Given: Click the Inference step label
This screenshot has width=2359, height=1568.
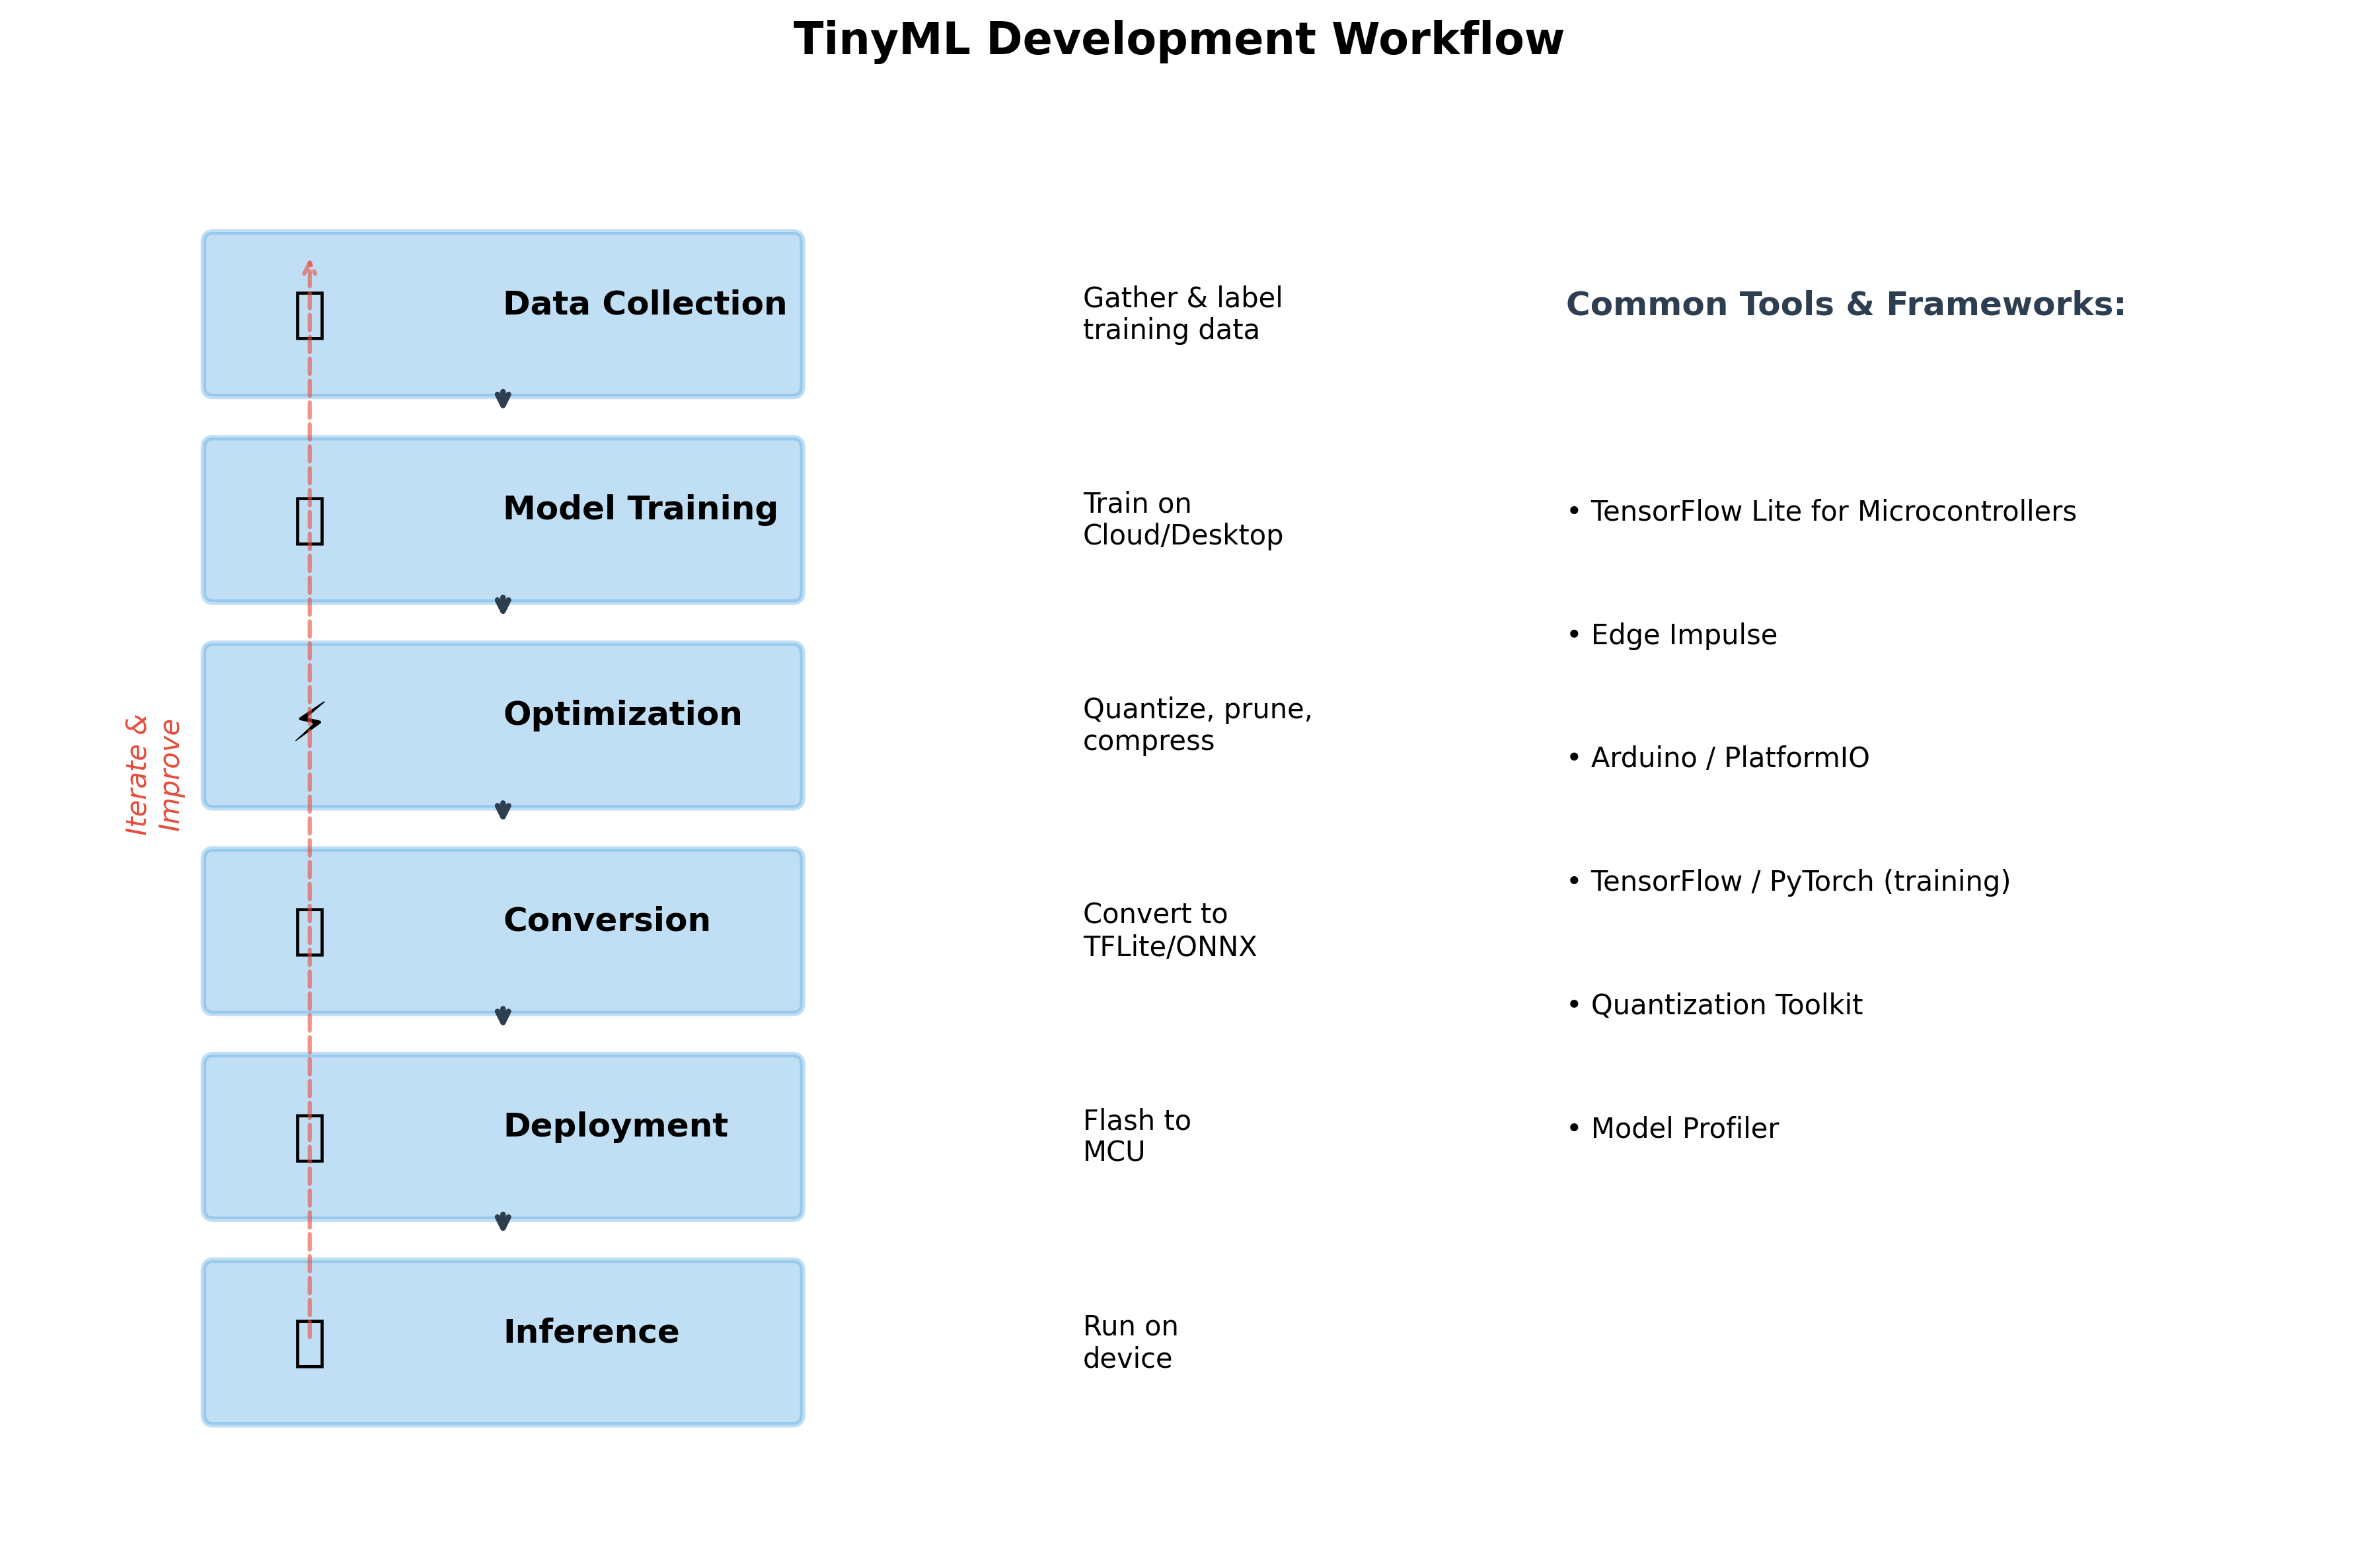Looking at the screenshot, I should coord(591,1331).
